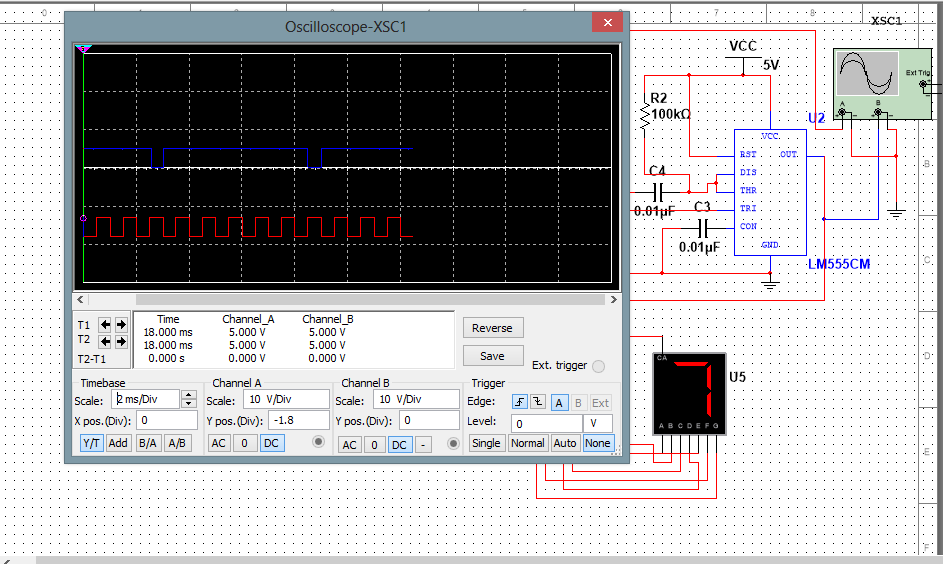Adjust Timebase scale spinner arrows
This screenshot has width=943, height=564.
coord(189,399)
